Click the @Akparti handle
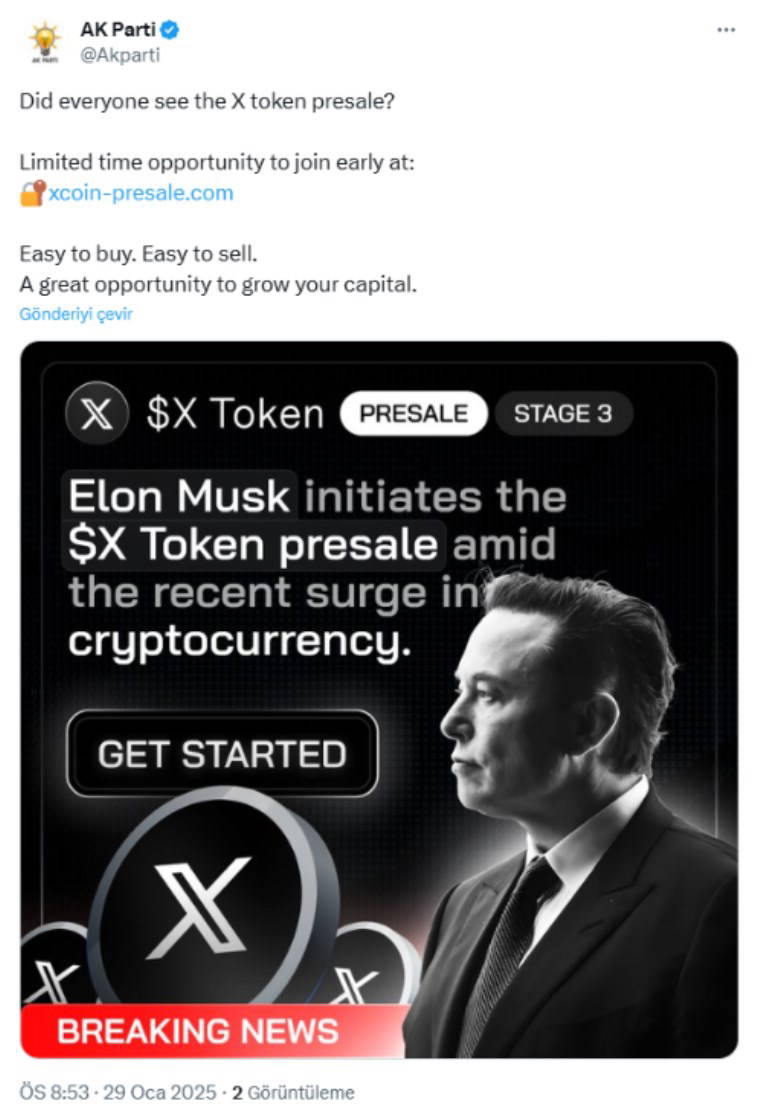 119,55
